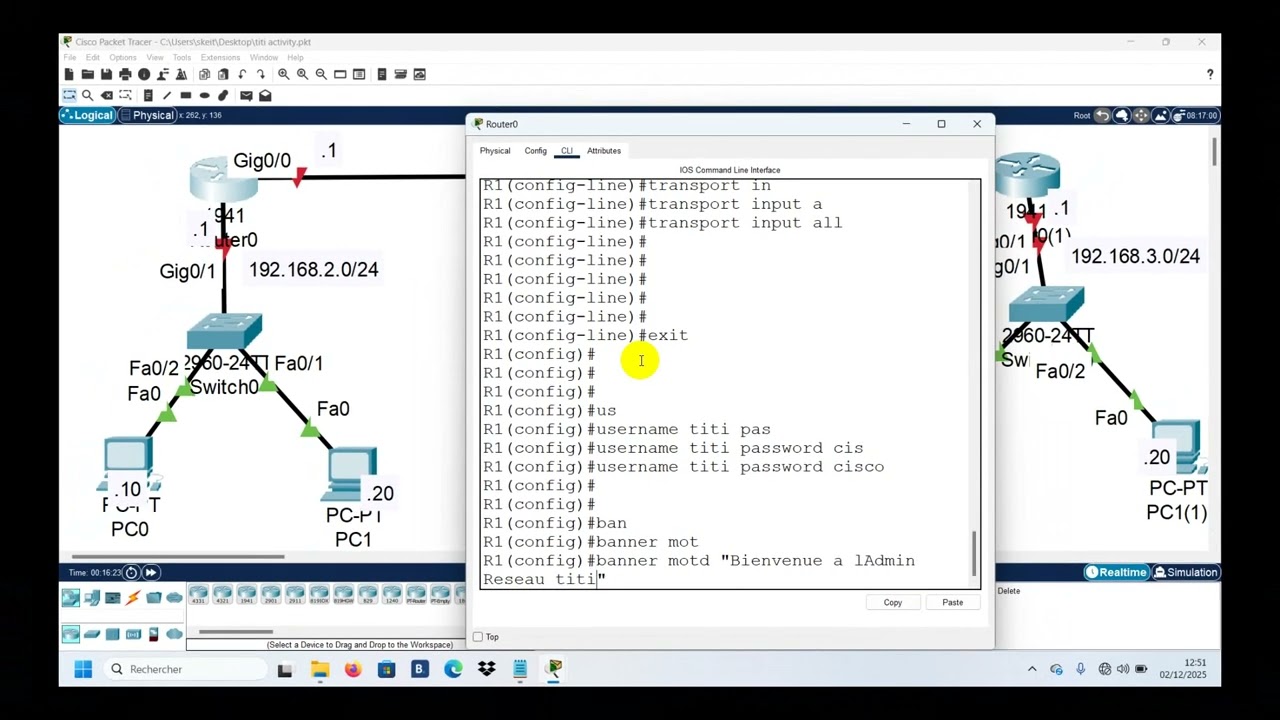The height and width of the screenshot is (720, 1280).
Task: Click the New Cluster cloud icon
Action: click(x=1122, y=115)
